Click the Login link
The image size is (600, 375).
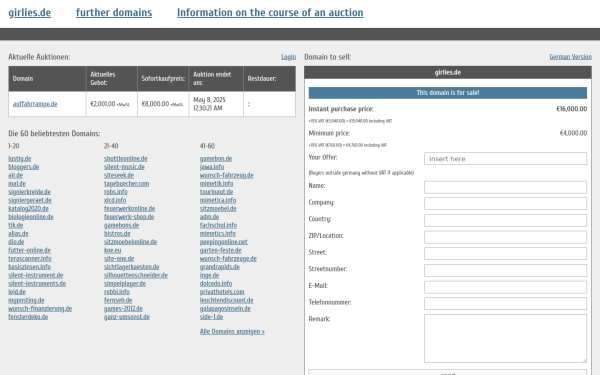point(289,57)
